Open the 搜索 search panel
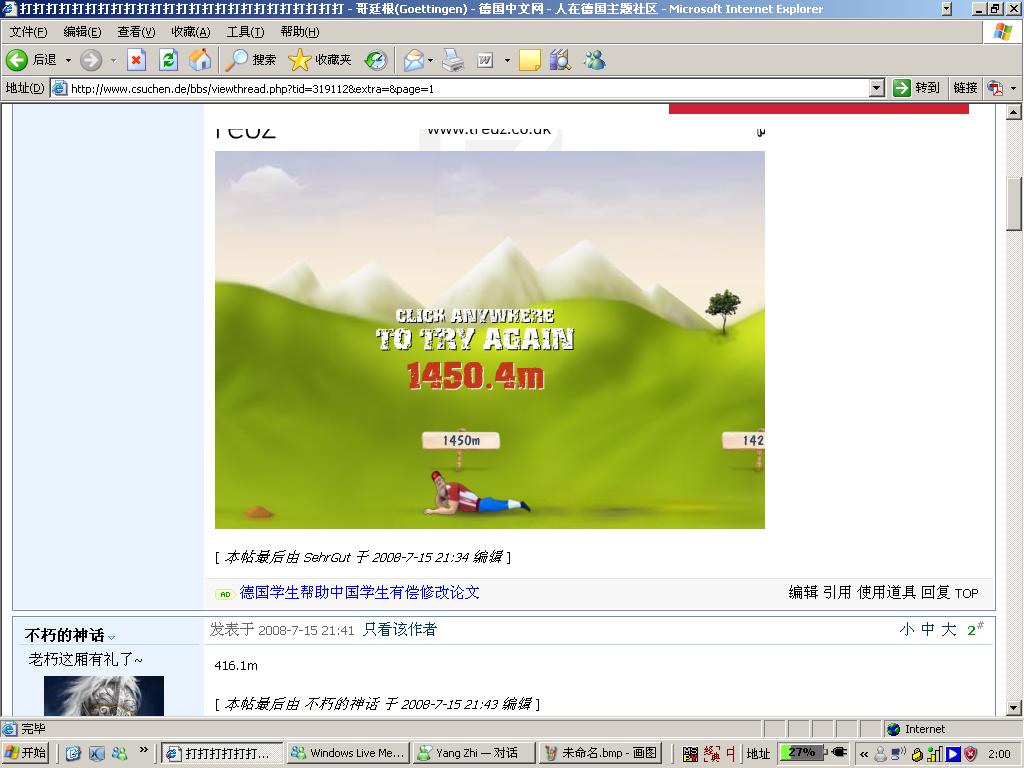The image size is (1024, 768). pos(251,60)
